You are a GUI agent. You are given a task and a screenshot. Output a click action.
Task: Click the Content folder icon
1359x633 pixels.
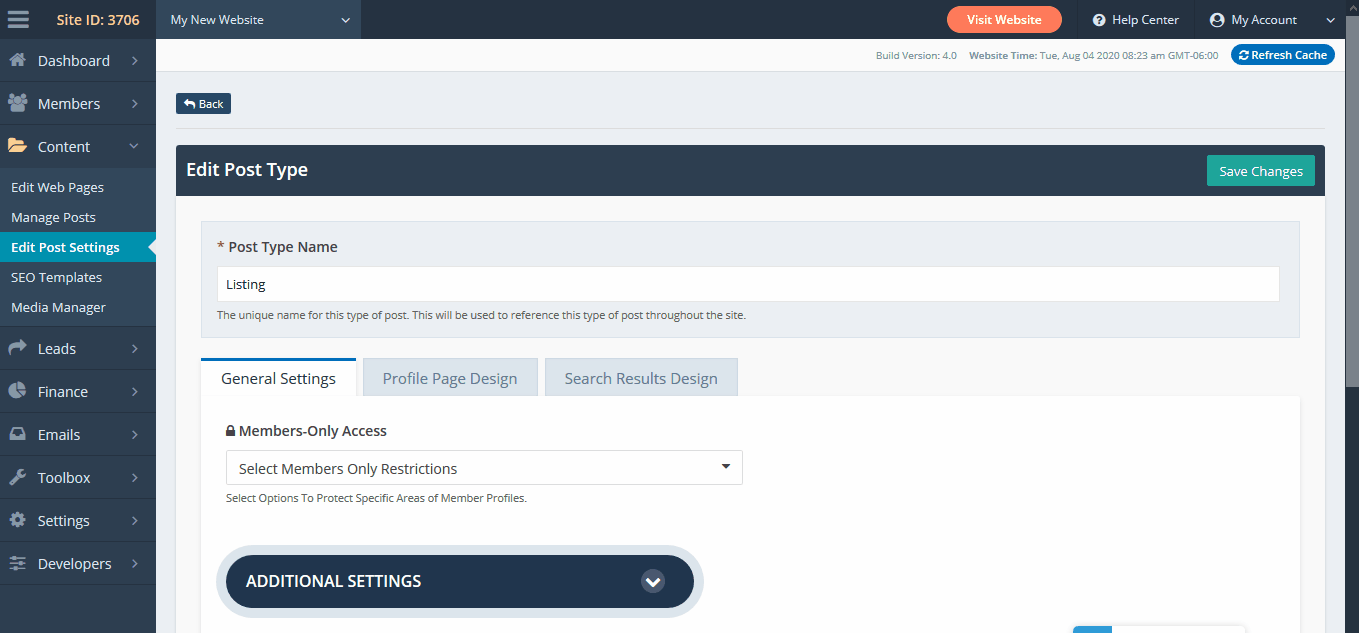point(17,146)
